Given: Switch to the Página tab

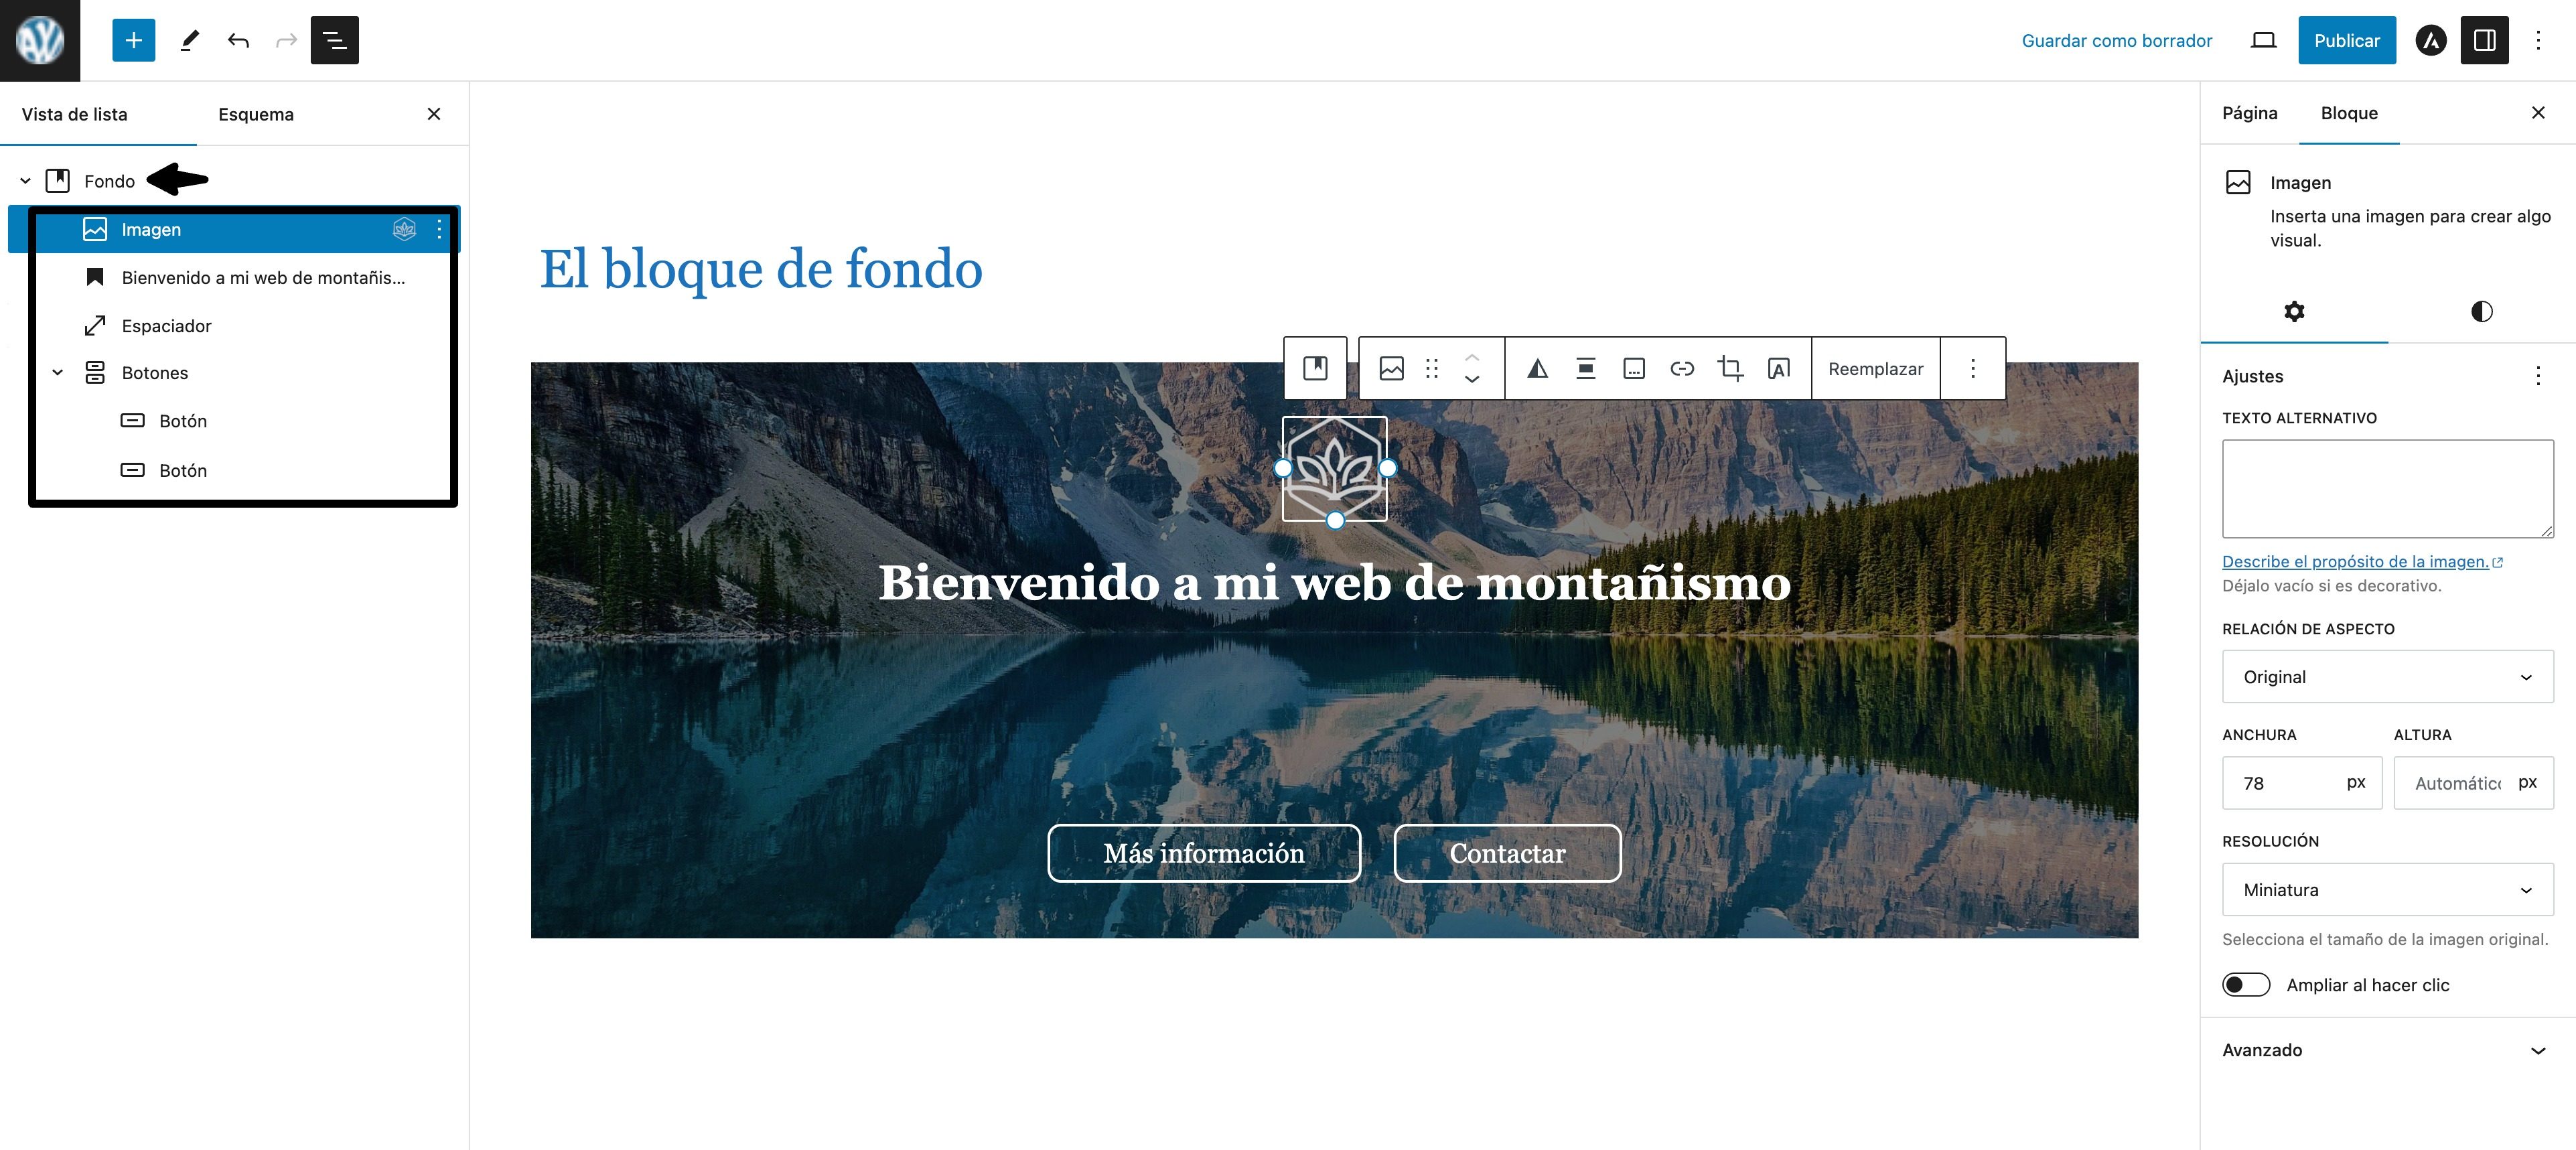Looking at the screenshot, I should pyautogui.click(x=2249, y=113).
